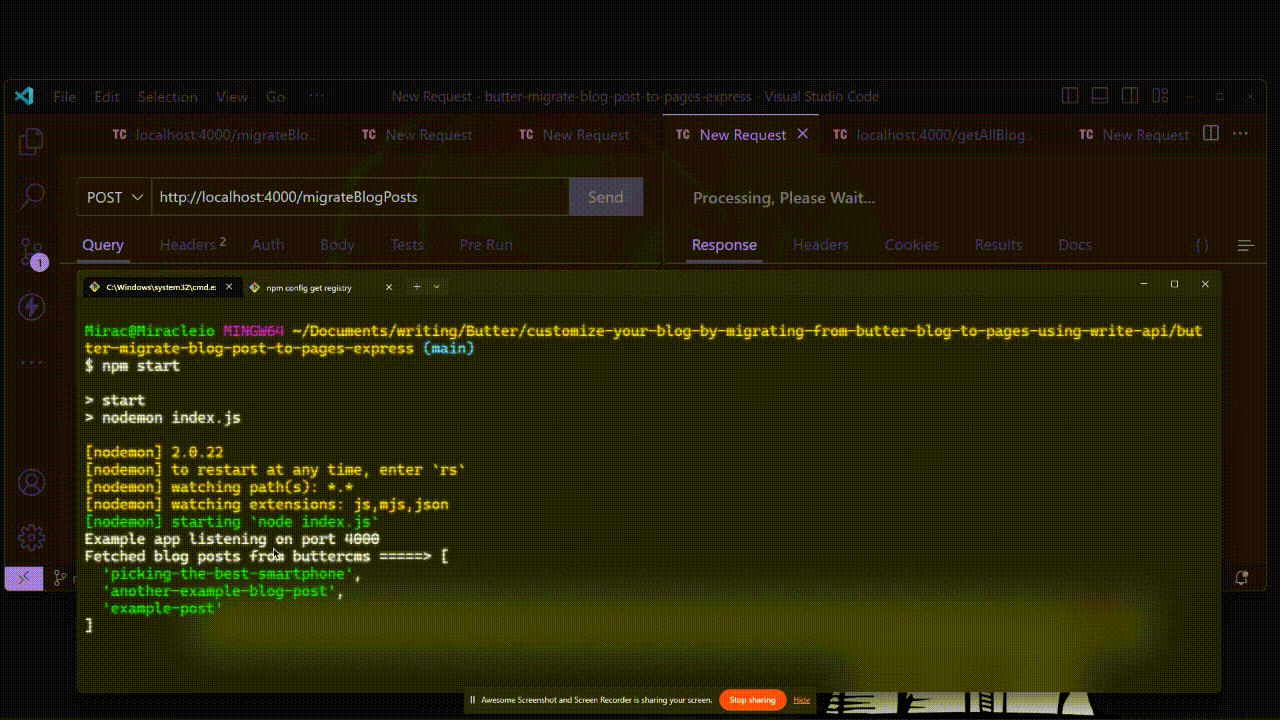Open the Search view in activity bar
This screenshot has height=720, width=1280.
tap(31, 196)
